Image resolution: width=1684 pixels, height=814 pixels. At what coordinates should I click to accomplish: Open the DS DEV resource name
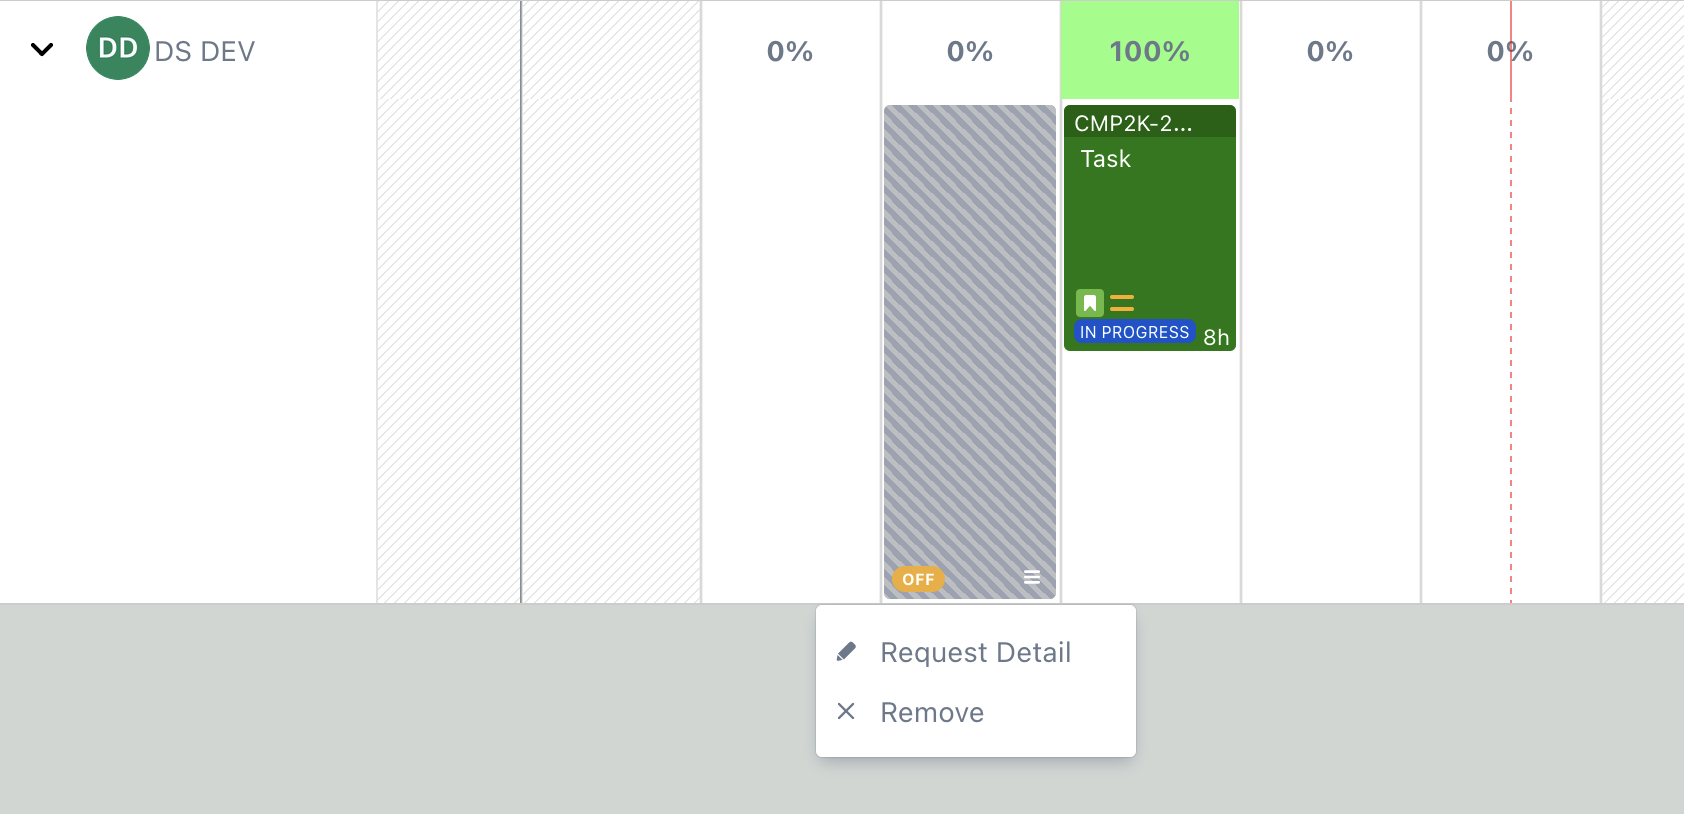coord(205,51)
